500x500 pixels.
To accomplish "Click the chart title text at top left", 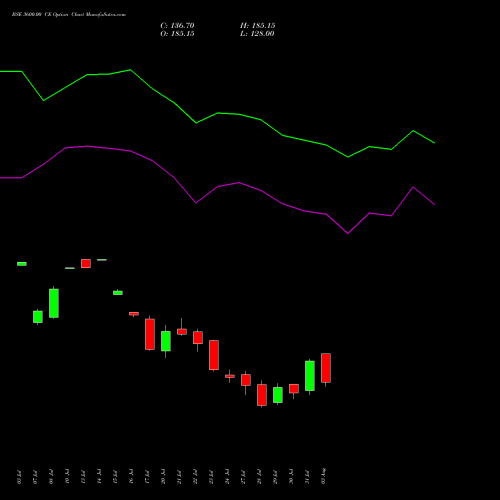I will (x=69, y=15).
